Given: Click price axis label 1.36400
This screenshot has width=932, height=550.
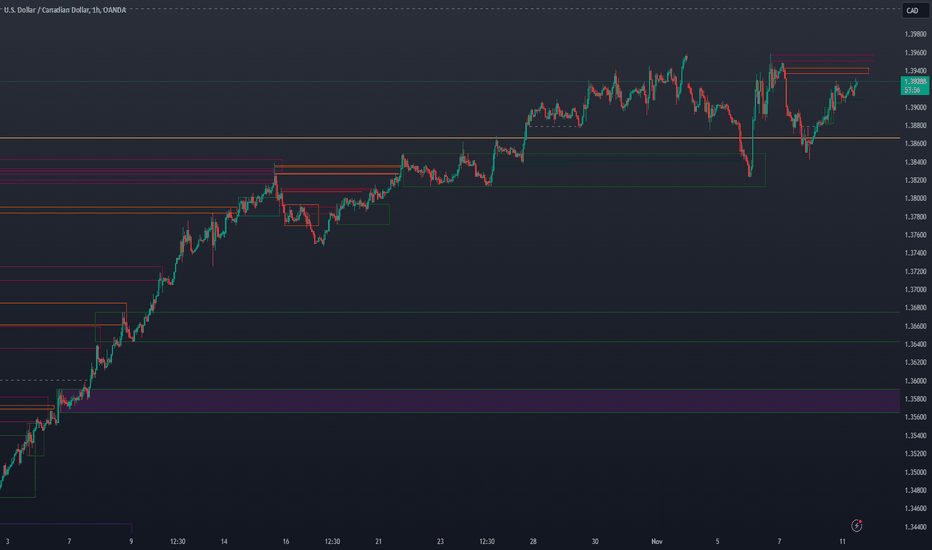Looking at the screenshot, I should point(915,344).
